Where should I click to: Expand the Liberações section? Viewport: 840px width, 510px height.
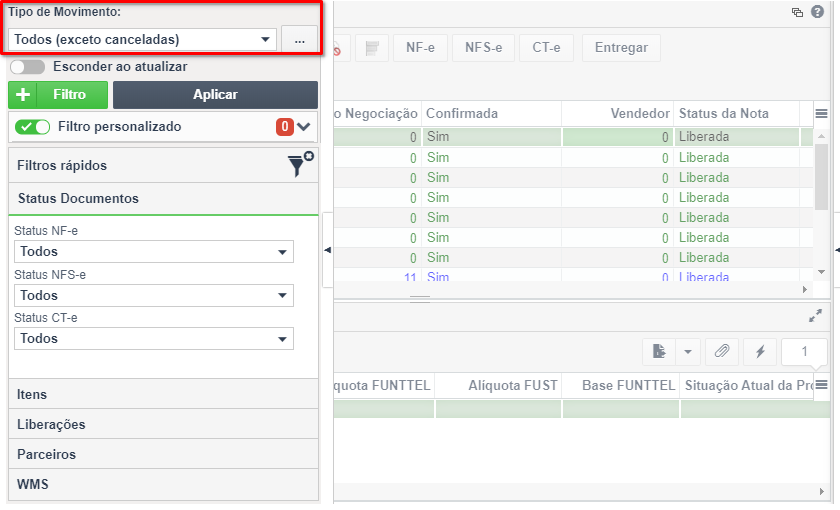(163, 424)
